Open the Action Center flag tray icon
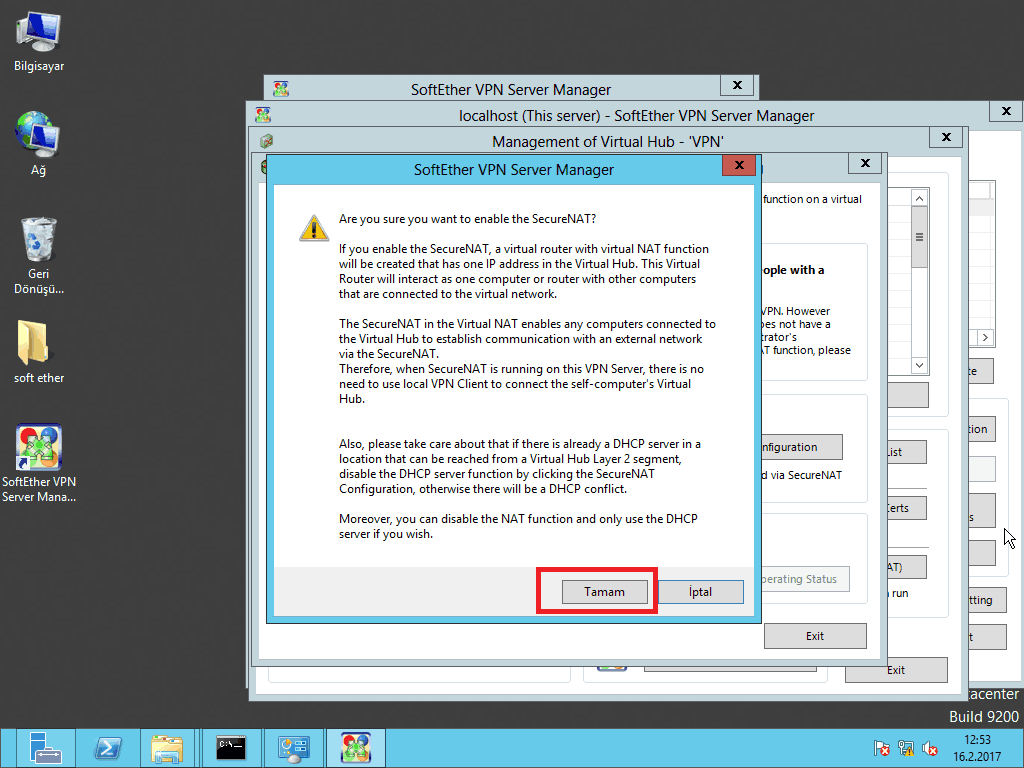1024x768 pixels. pyautogui.click(x=882, y=748)
